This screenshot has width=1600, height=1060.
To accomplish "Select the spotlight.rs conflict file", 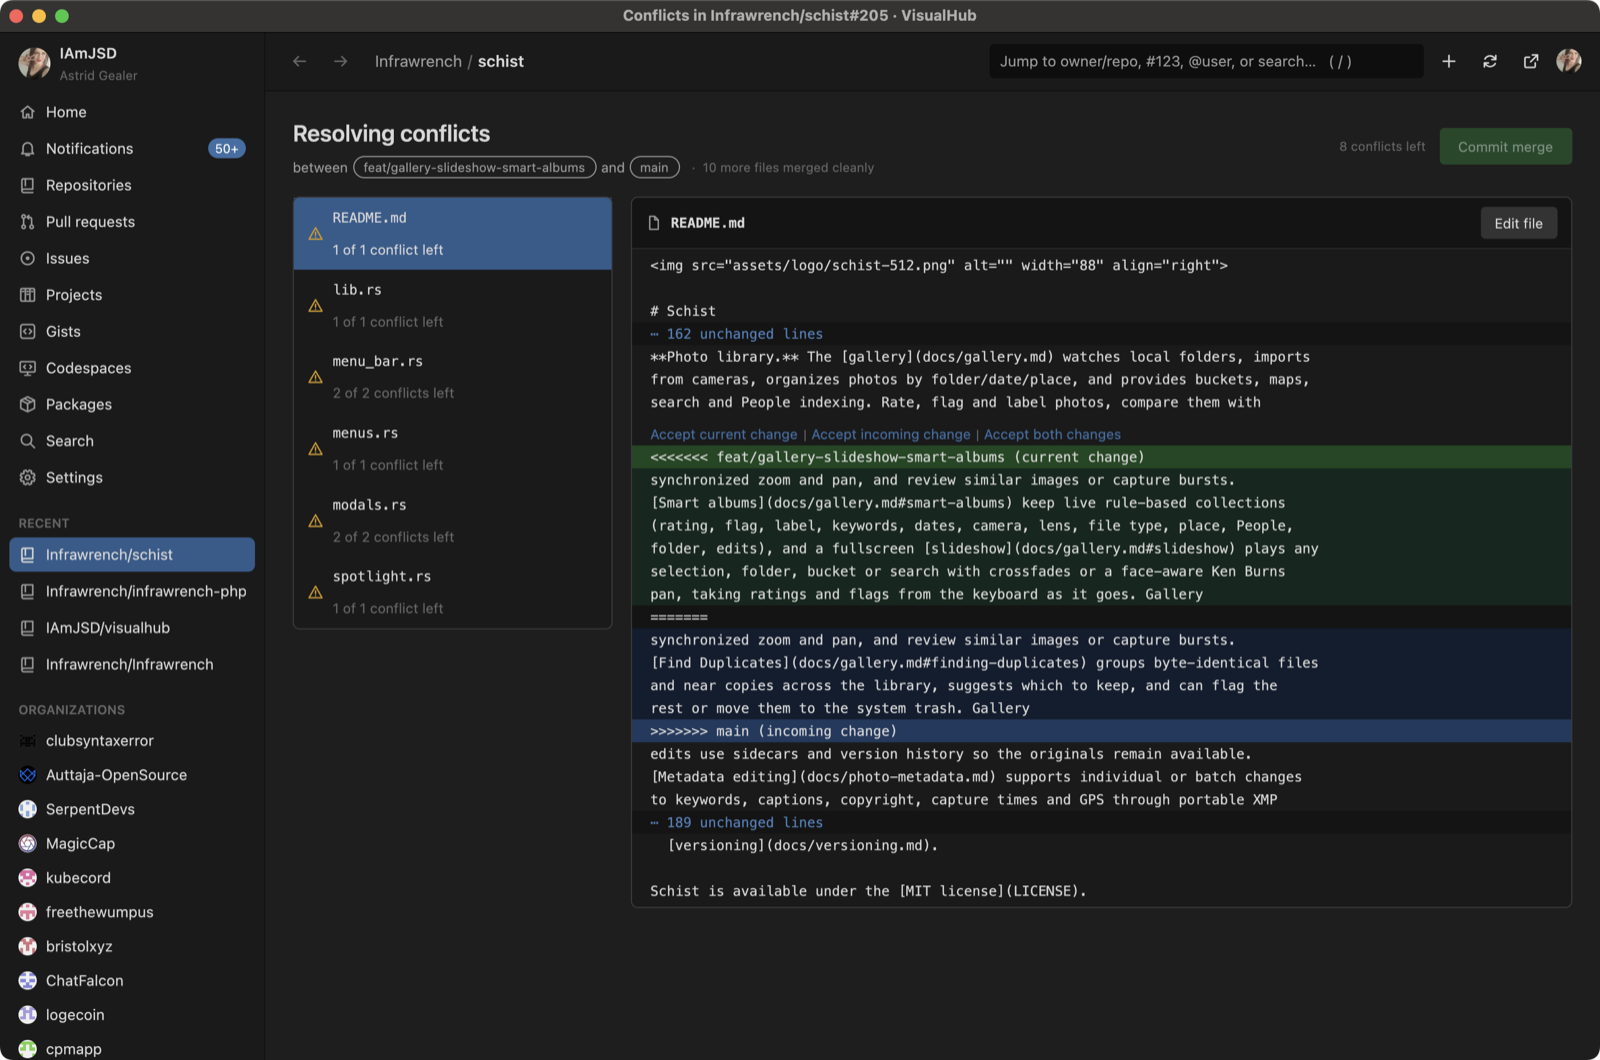I will tap(452, 592).
